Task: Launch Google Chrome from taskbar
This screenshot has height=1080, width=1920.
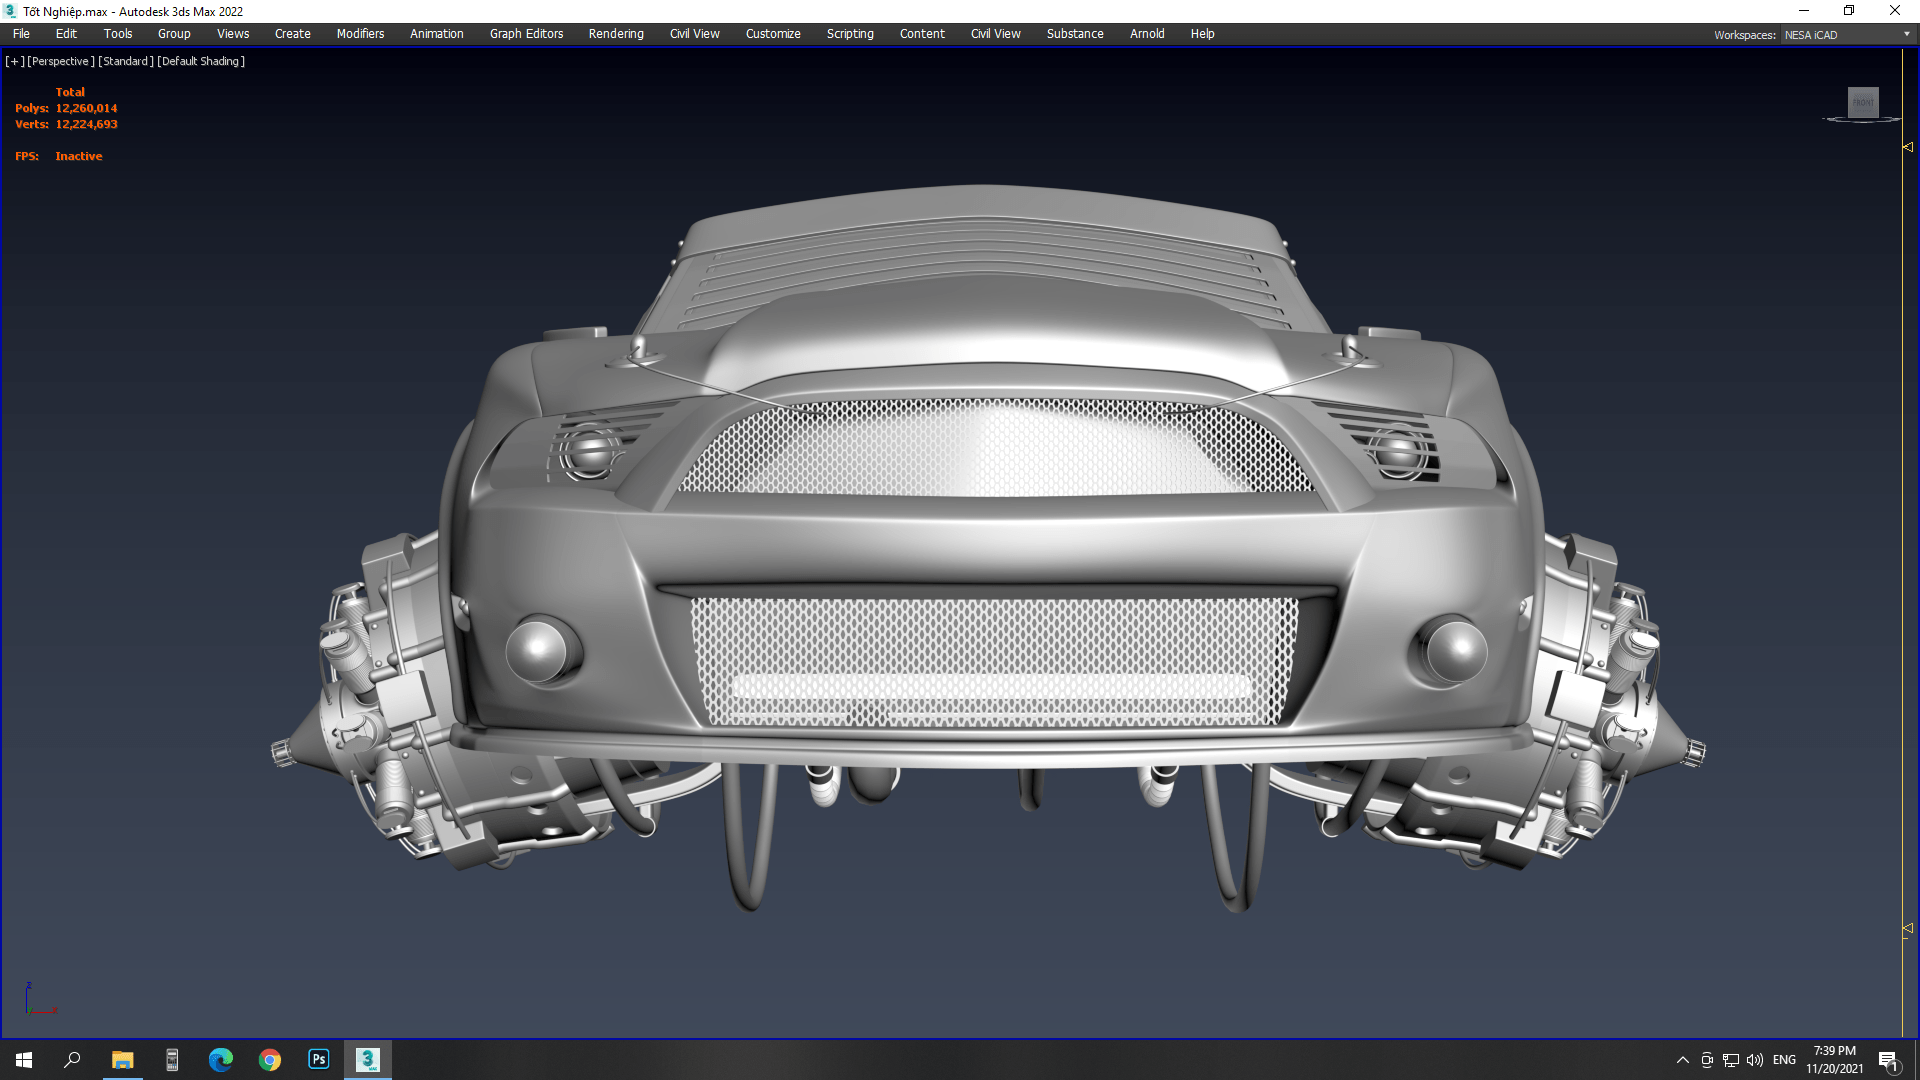Action: point(270,1059)
